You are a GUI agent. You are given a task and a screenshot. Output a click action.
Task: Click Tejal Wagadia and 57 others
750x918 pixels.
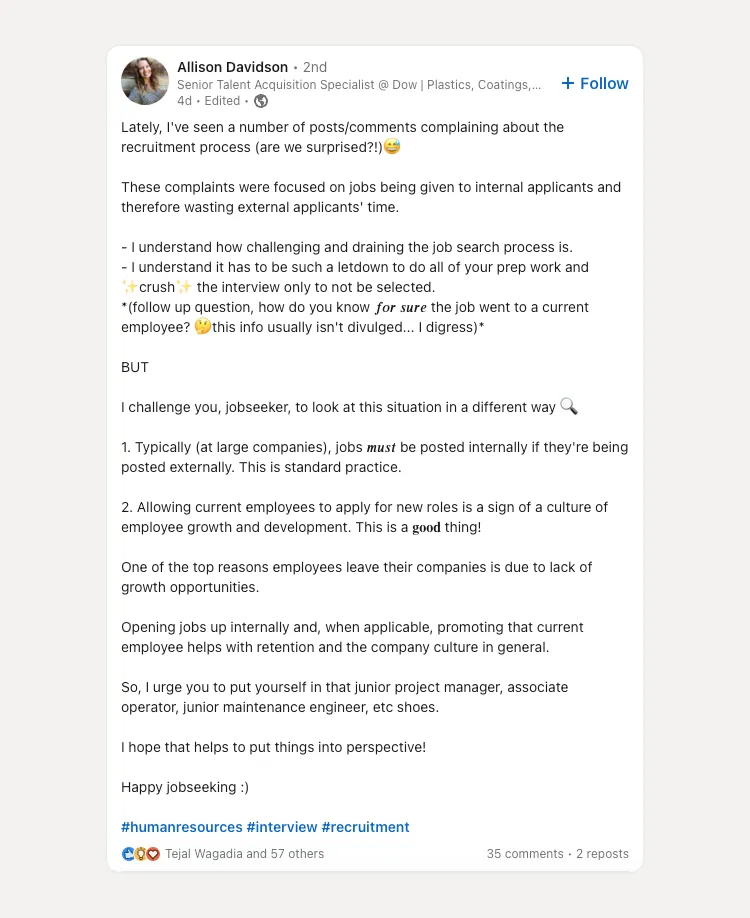[x=243, y=854]
